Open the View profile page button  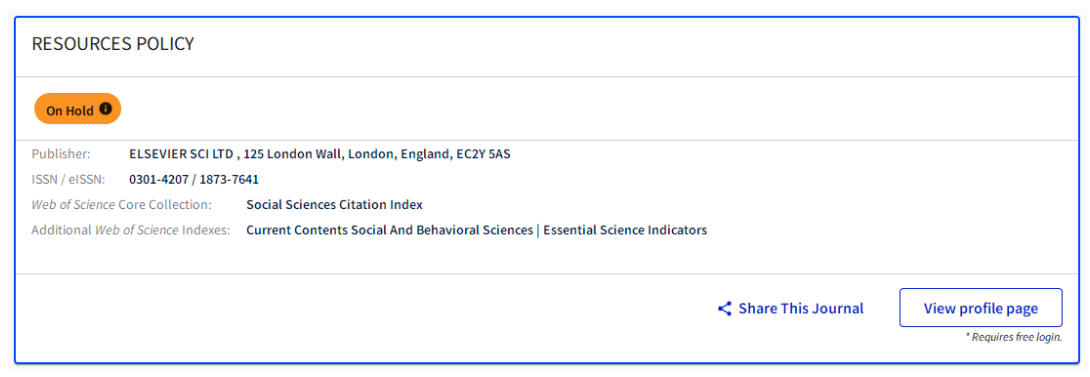[980, 307]
